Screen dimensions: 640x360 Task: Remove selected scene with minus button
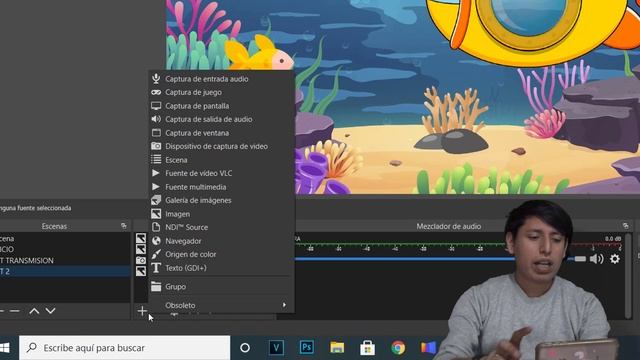tap(15, 311)
